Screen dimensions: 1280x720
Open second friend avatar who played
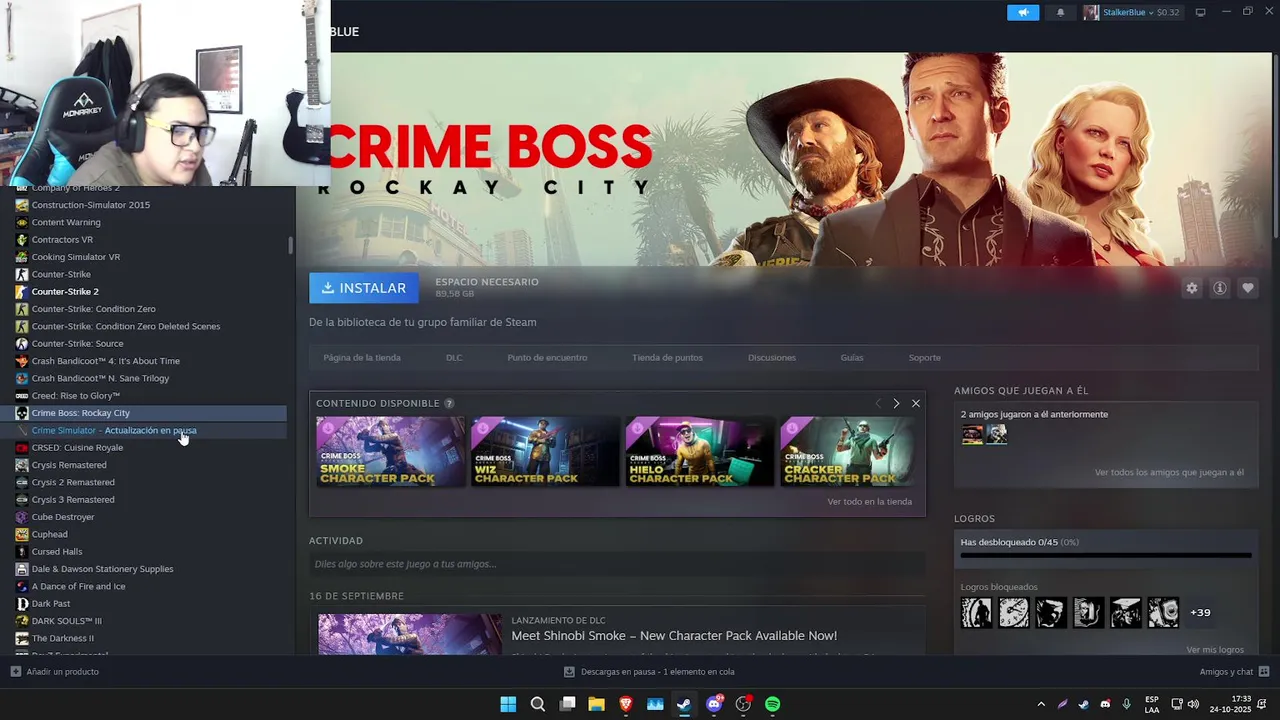(x=996, y=434)
